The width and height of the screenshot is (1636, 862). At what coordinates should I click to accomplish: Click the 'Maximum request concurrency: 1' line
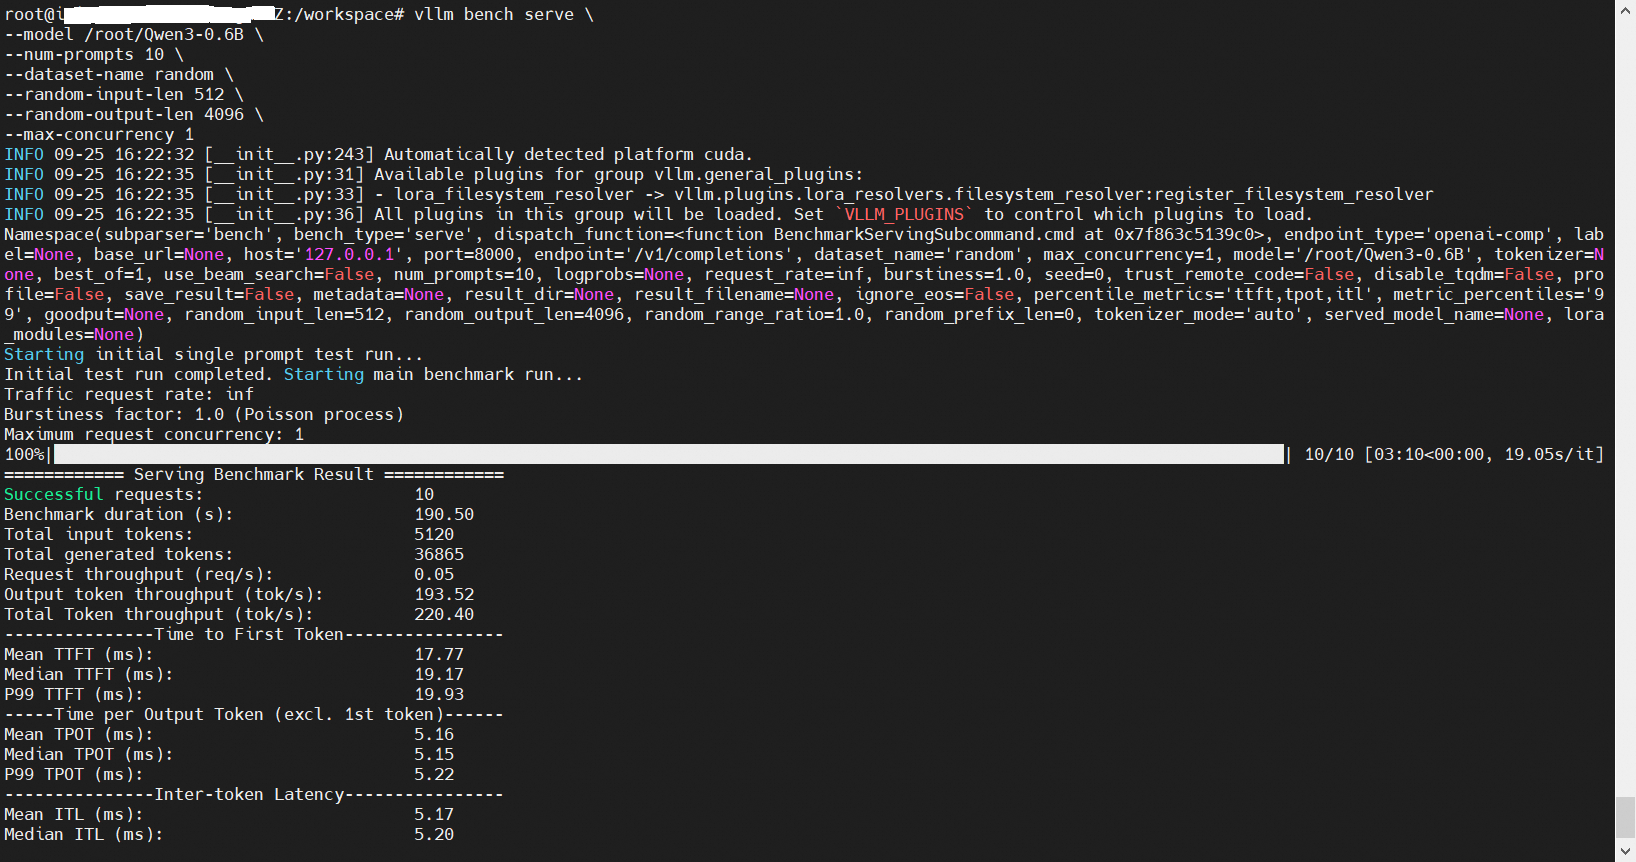154,435
